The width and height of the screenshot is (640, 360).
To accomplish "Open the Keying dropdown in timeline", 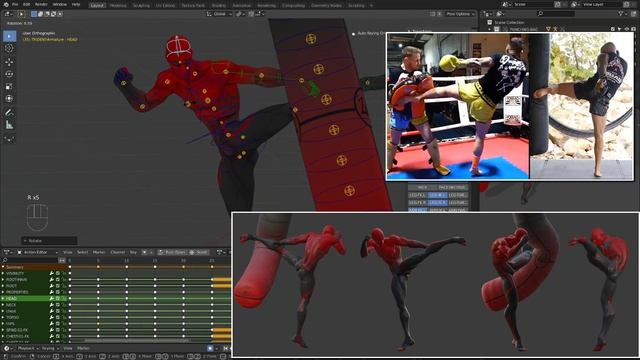I will [x=50, y=348].
